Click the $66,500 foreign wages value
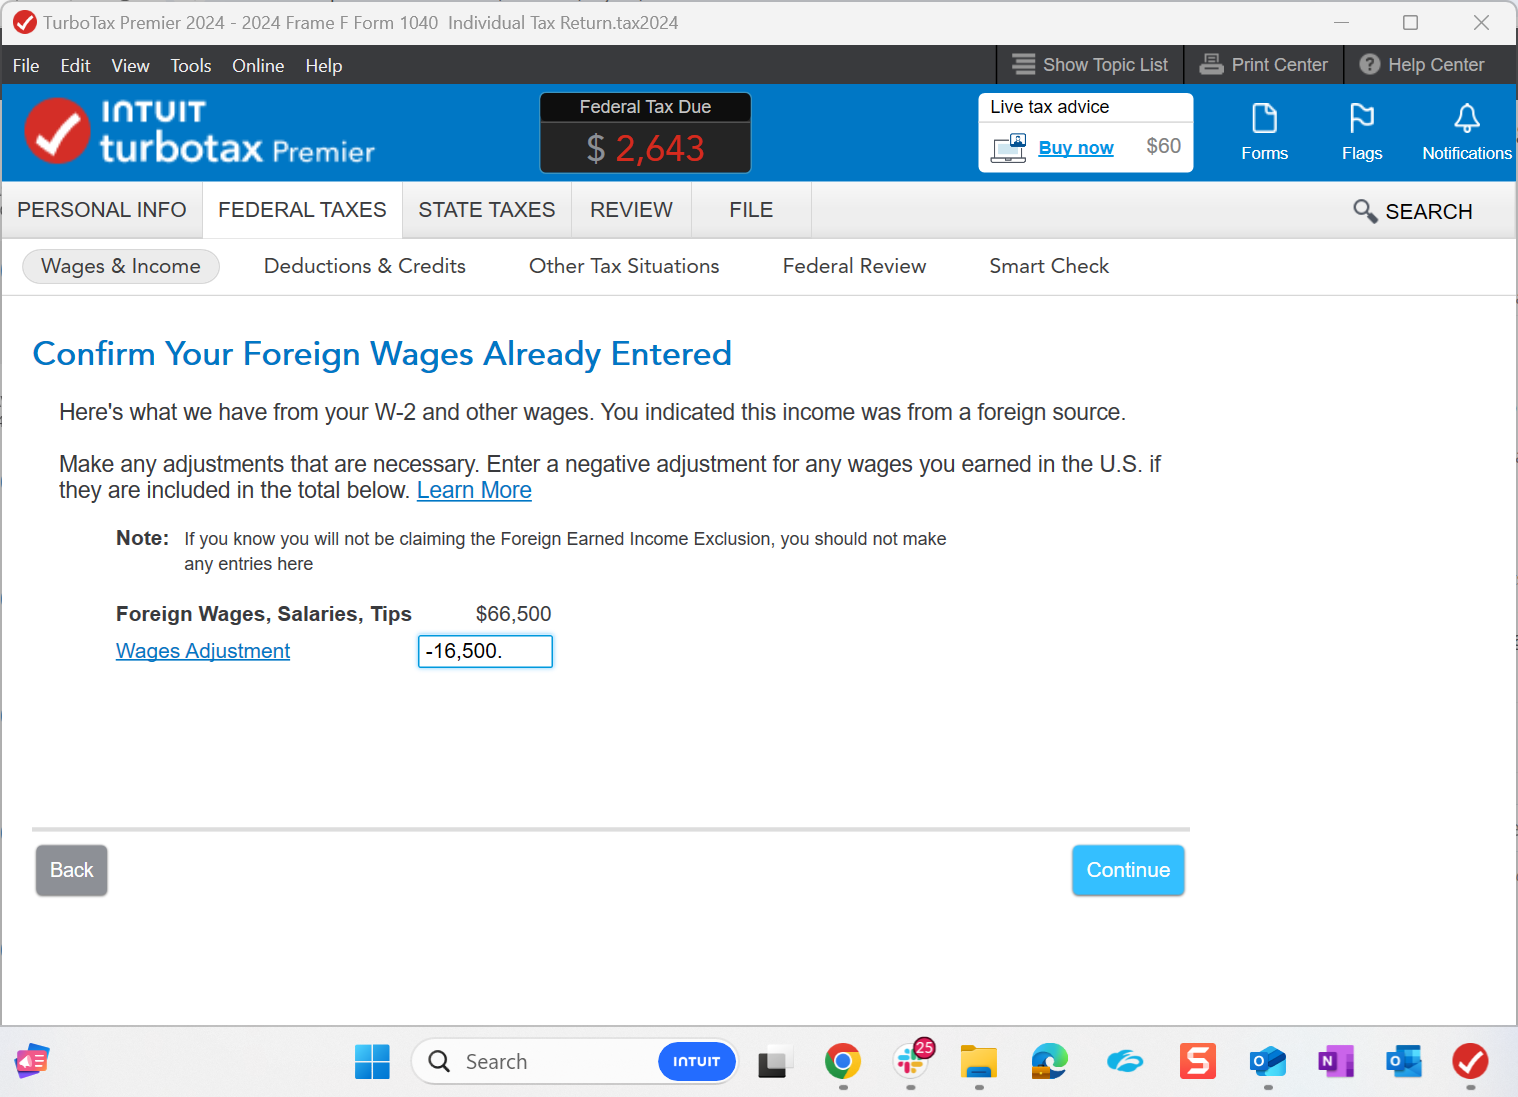Image resolution: width=1518 pixels, height=1097 pixels. [x=513, y=614]
